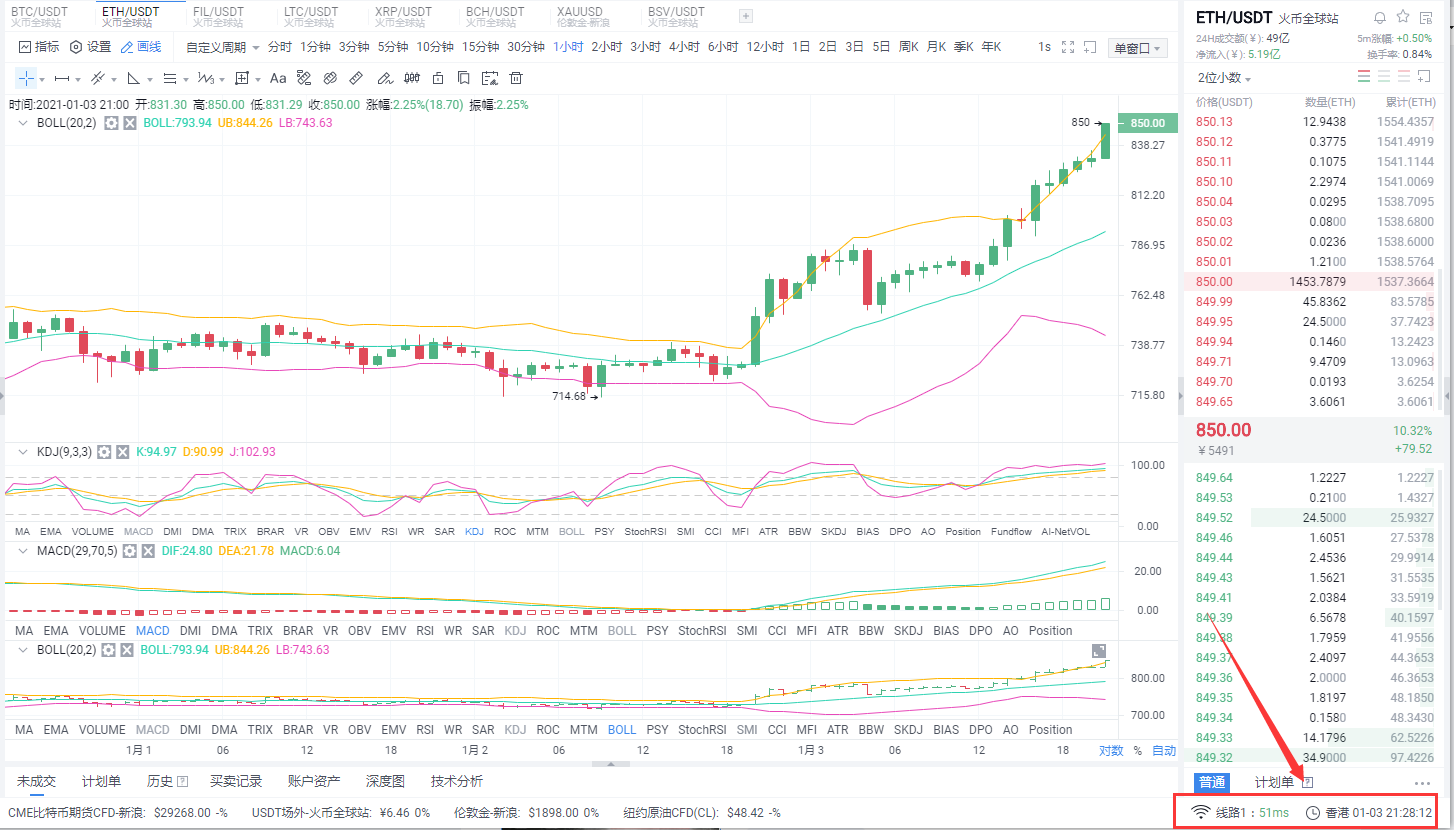Click the 画线 draw line button

[x=140, y=46]
